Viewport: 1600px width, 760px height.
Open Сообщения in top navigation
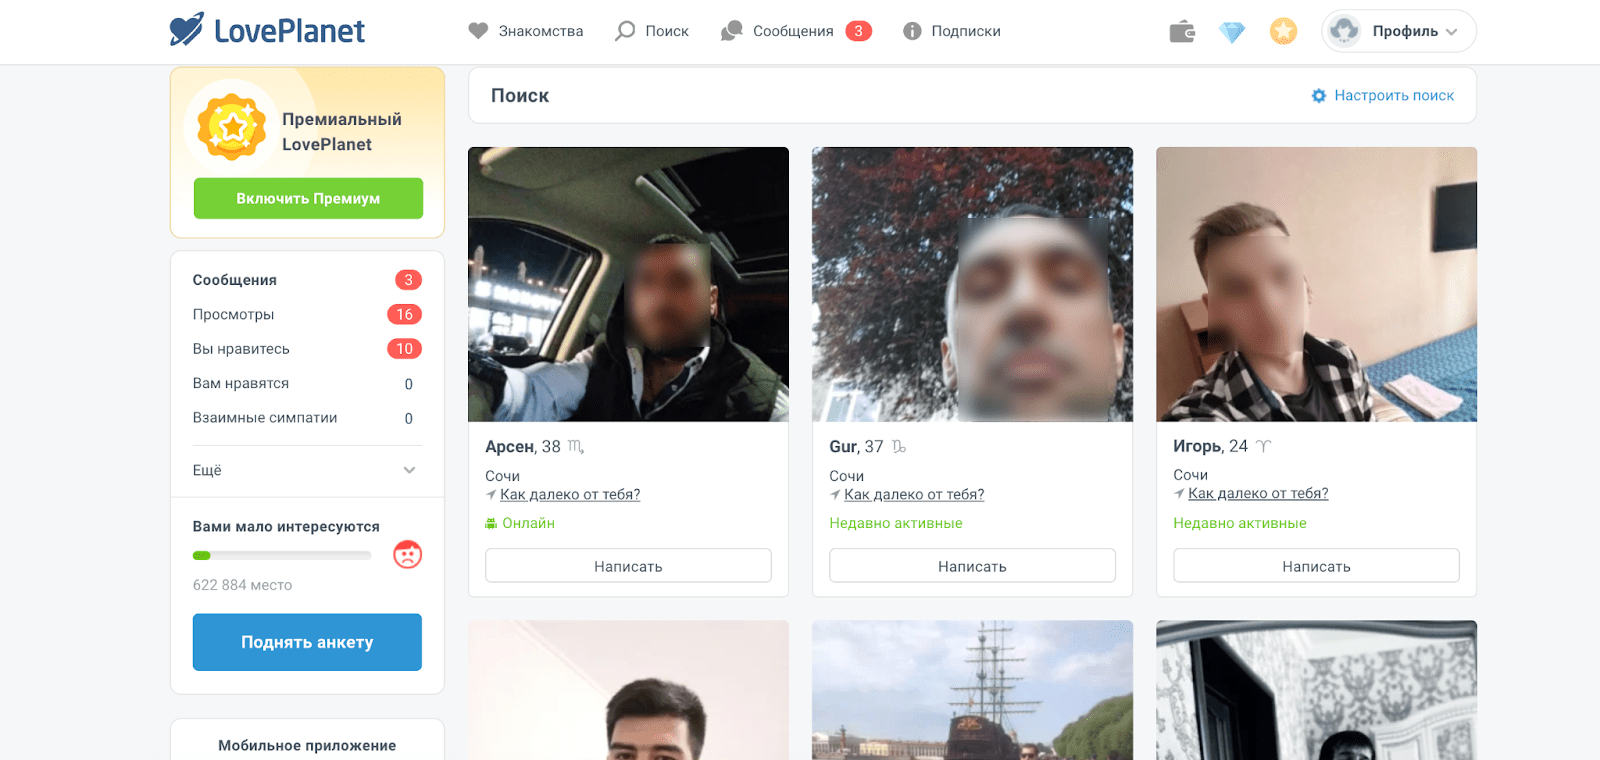pyautogui.click(x=777, y=31)
